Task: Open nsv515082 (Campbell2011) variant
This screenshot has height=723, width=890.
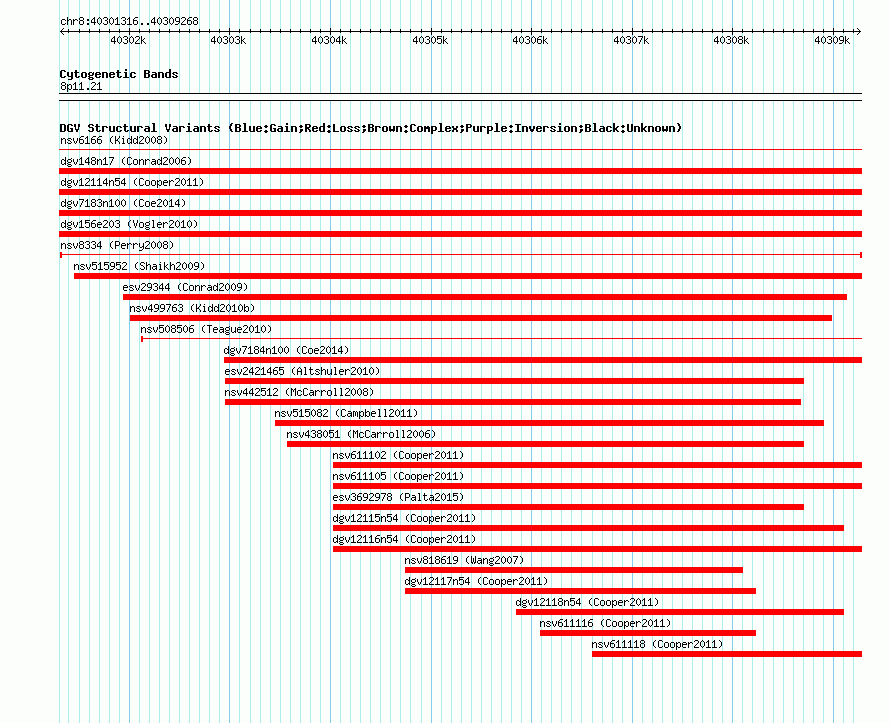Action: coord(346,413)
